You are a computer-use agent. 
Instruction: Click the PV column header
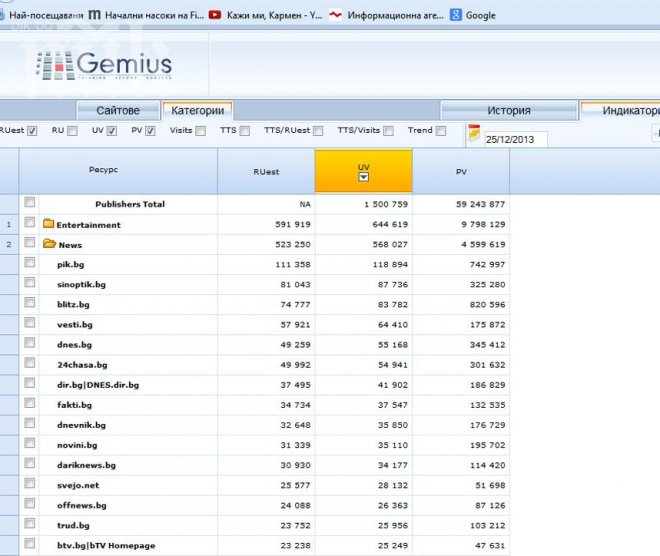pyautogui.click(x=461, y=172)
